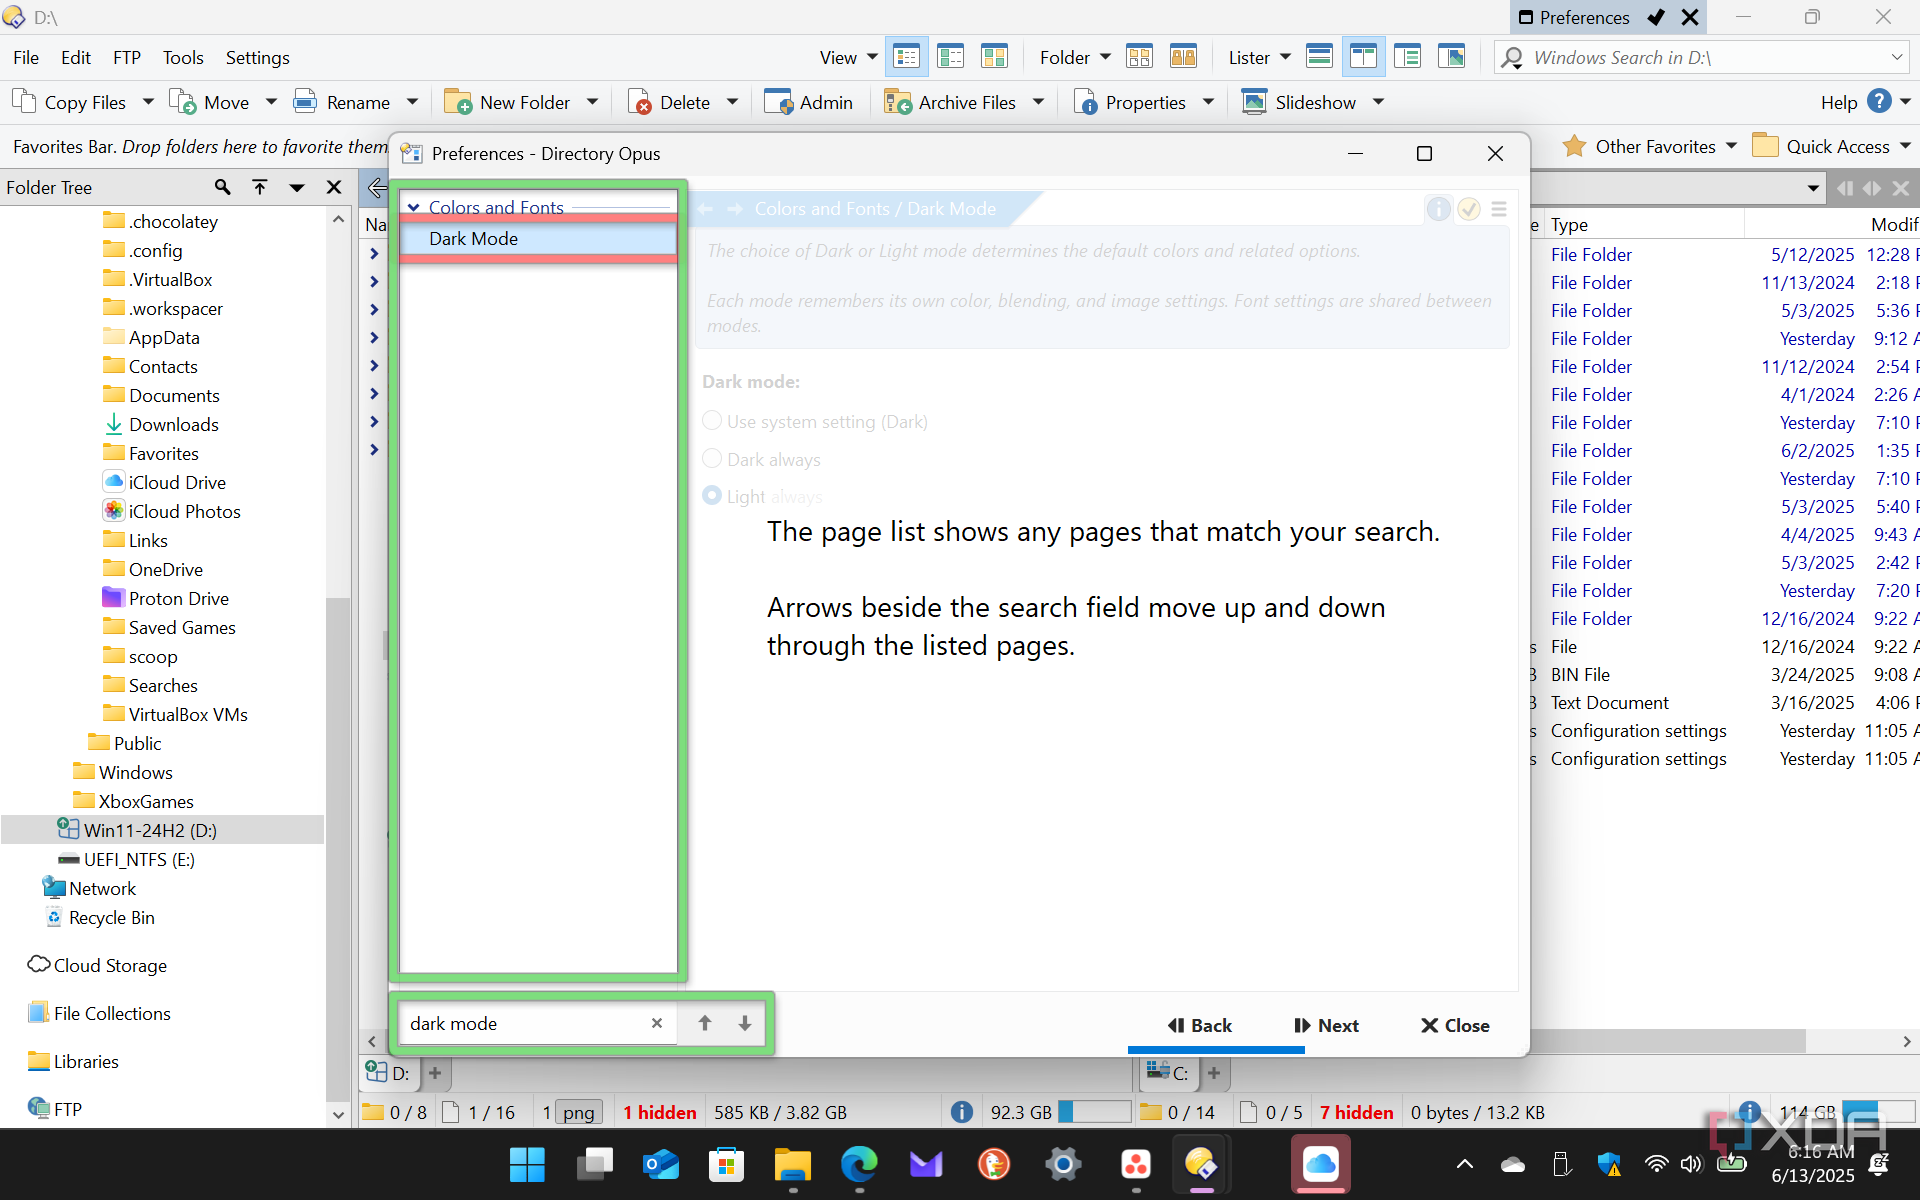
Task: Start Slideshow from the toolbar
Action: pos(1298,102)
